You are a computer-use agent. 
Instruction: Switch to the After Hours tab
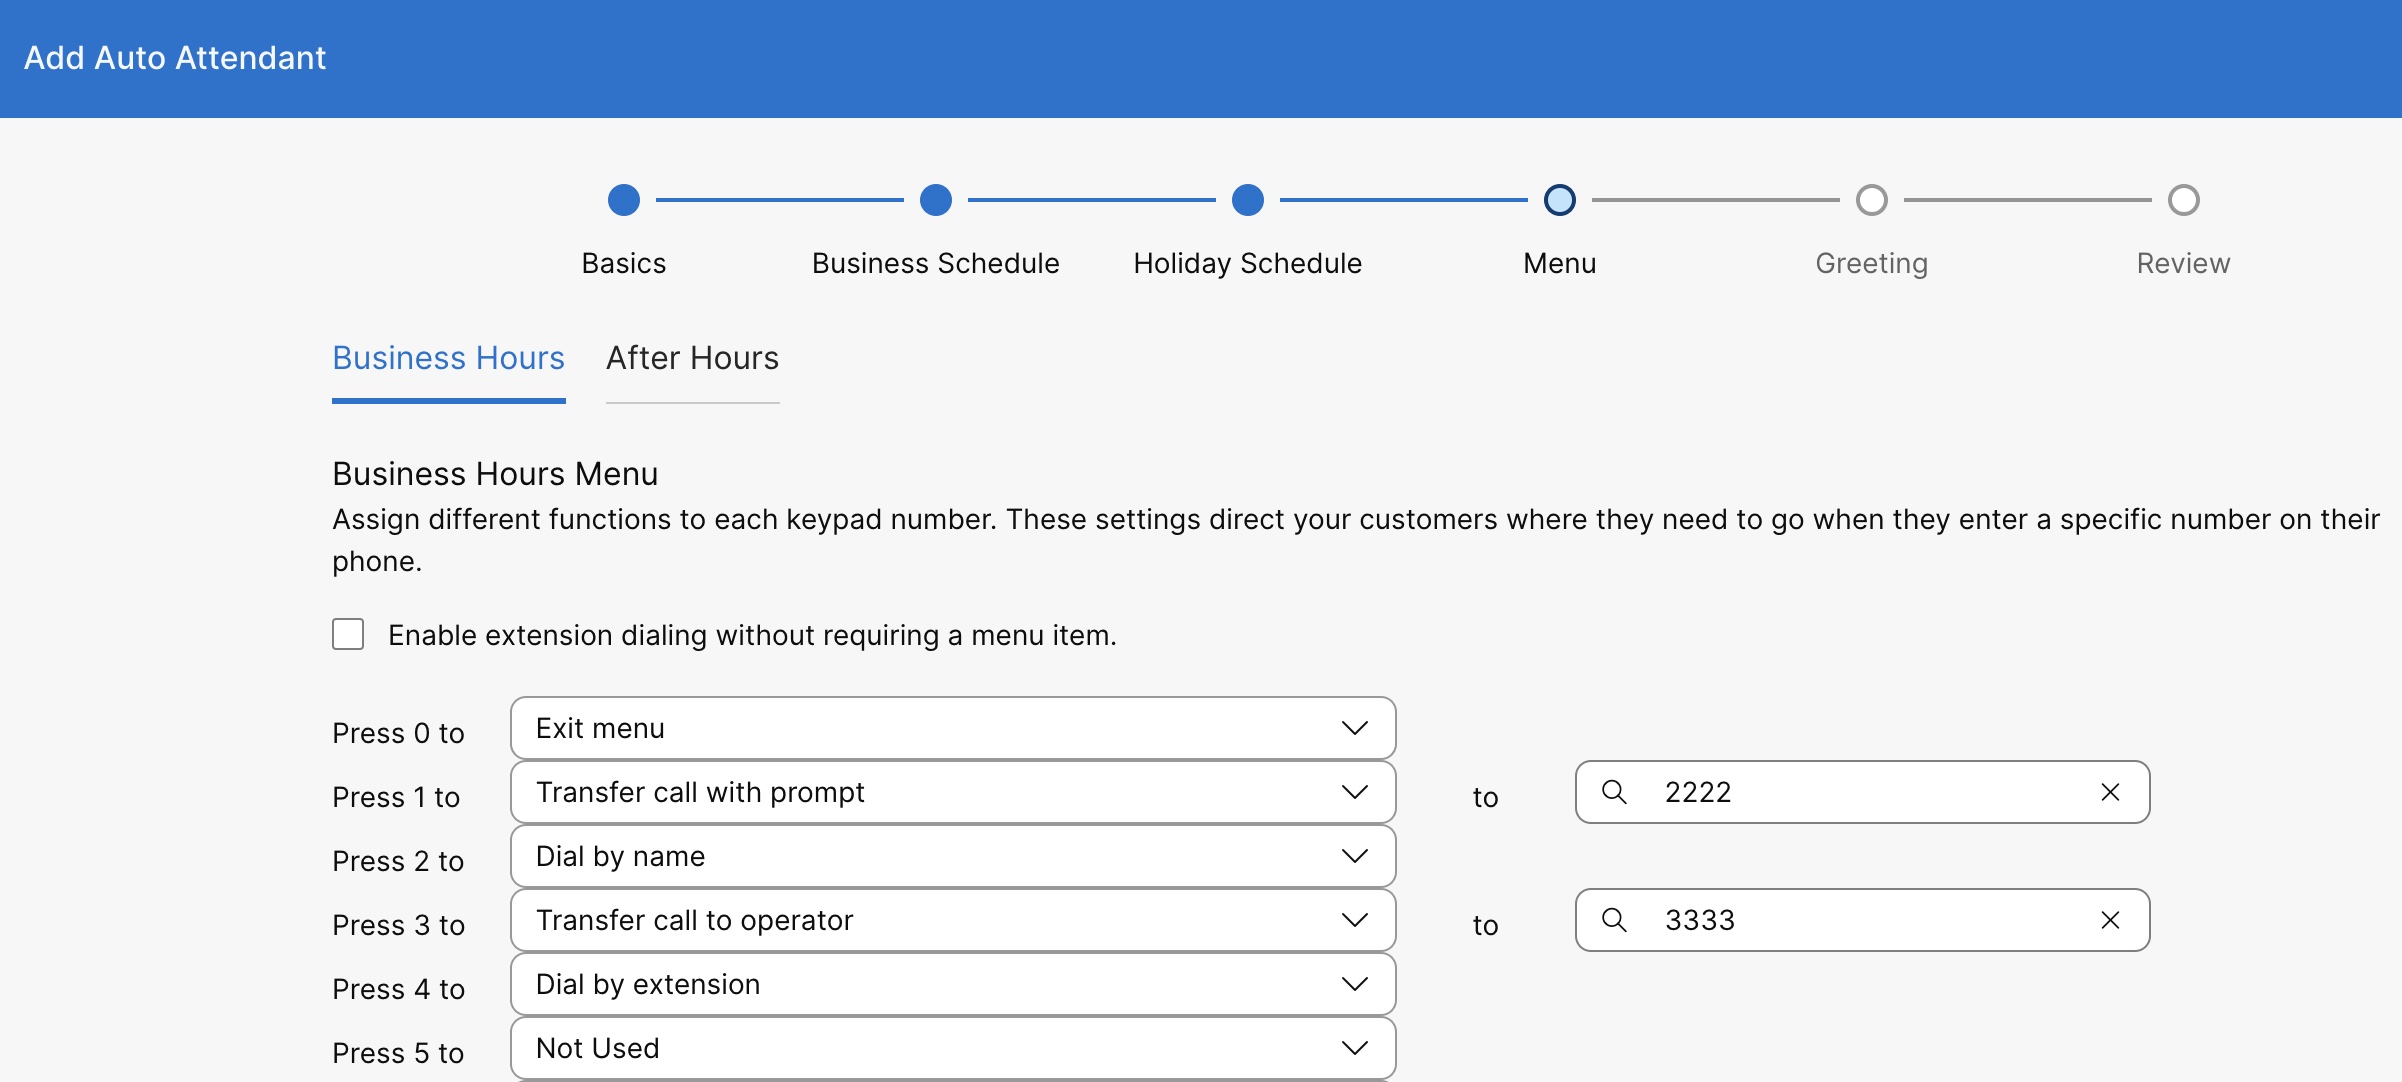tap(691, 357)
